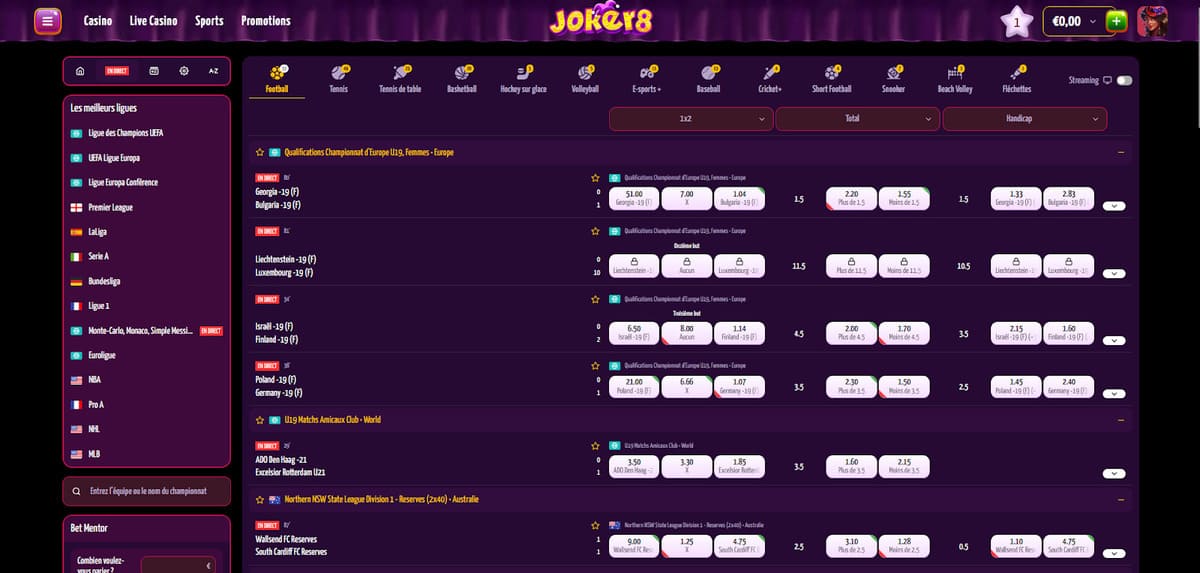Open the Promotions menu
Screen dimensions: 1200x573
point(266,20)
